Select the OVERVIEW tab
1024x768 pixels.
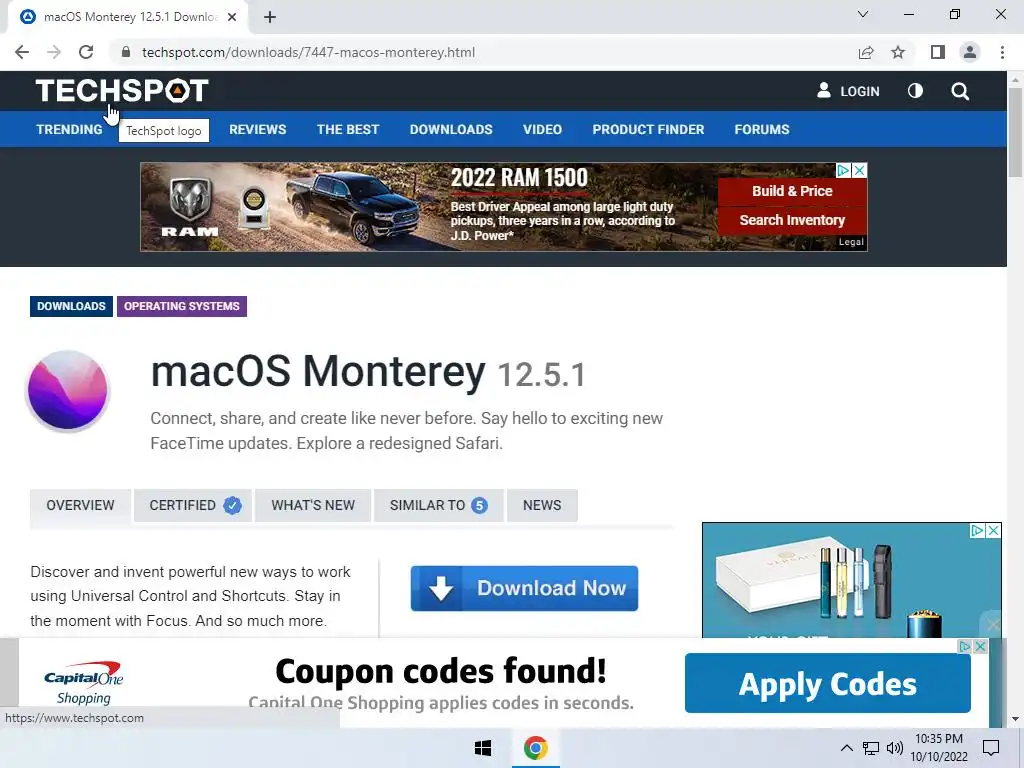tap(80, 505)
